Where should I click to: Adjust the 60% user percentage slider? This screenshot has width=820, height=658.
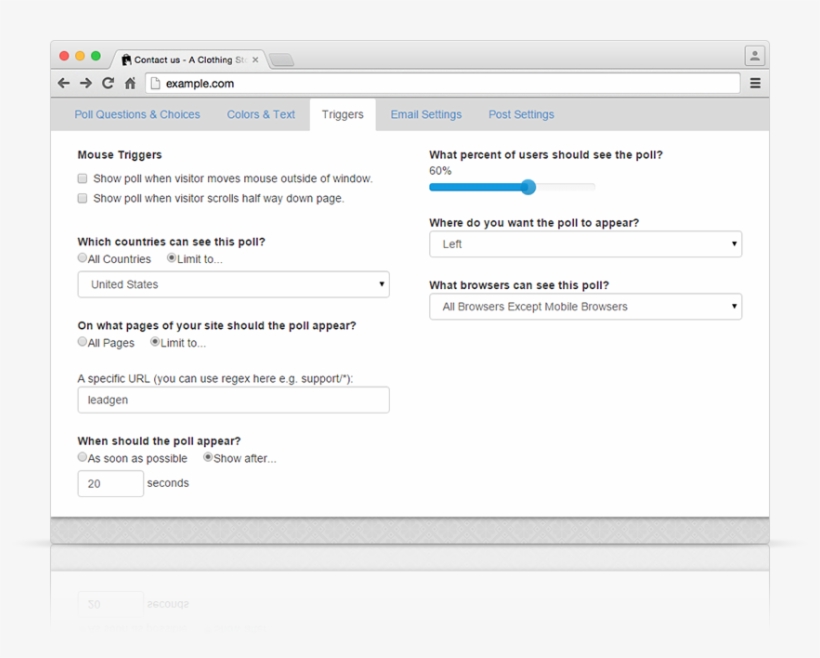coord(527,187)
